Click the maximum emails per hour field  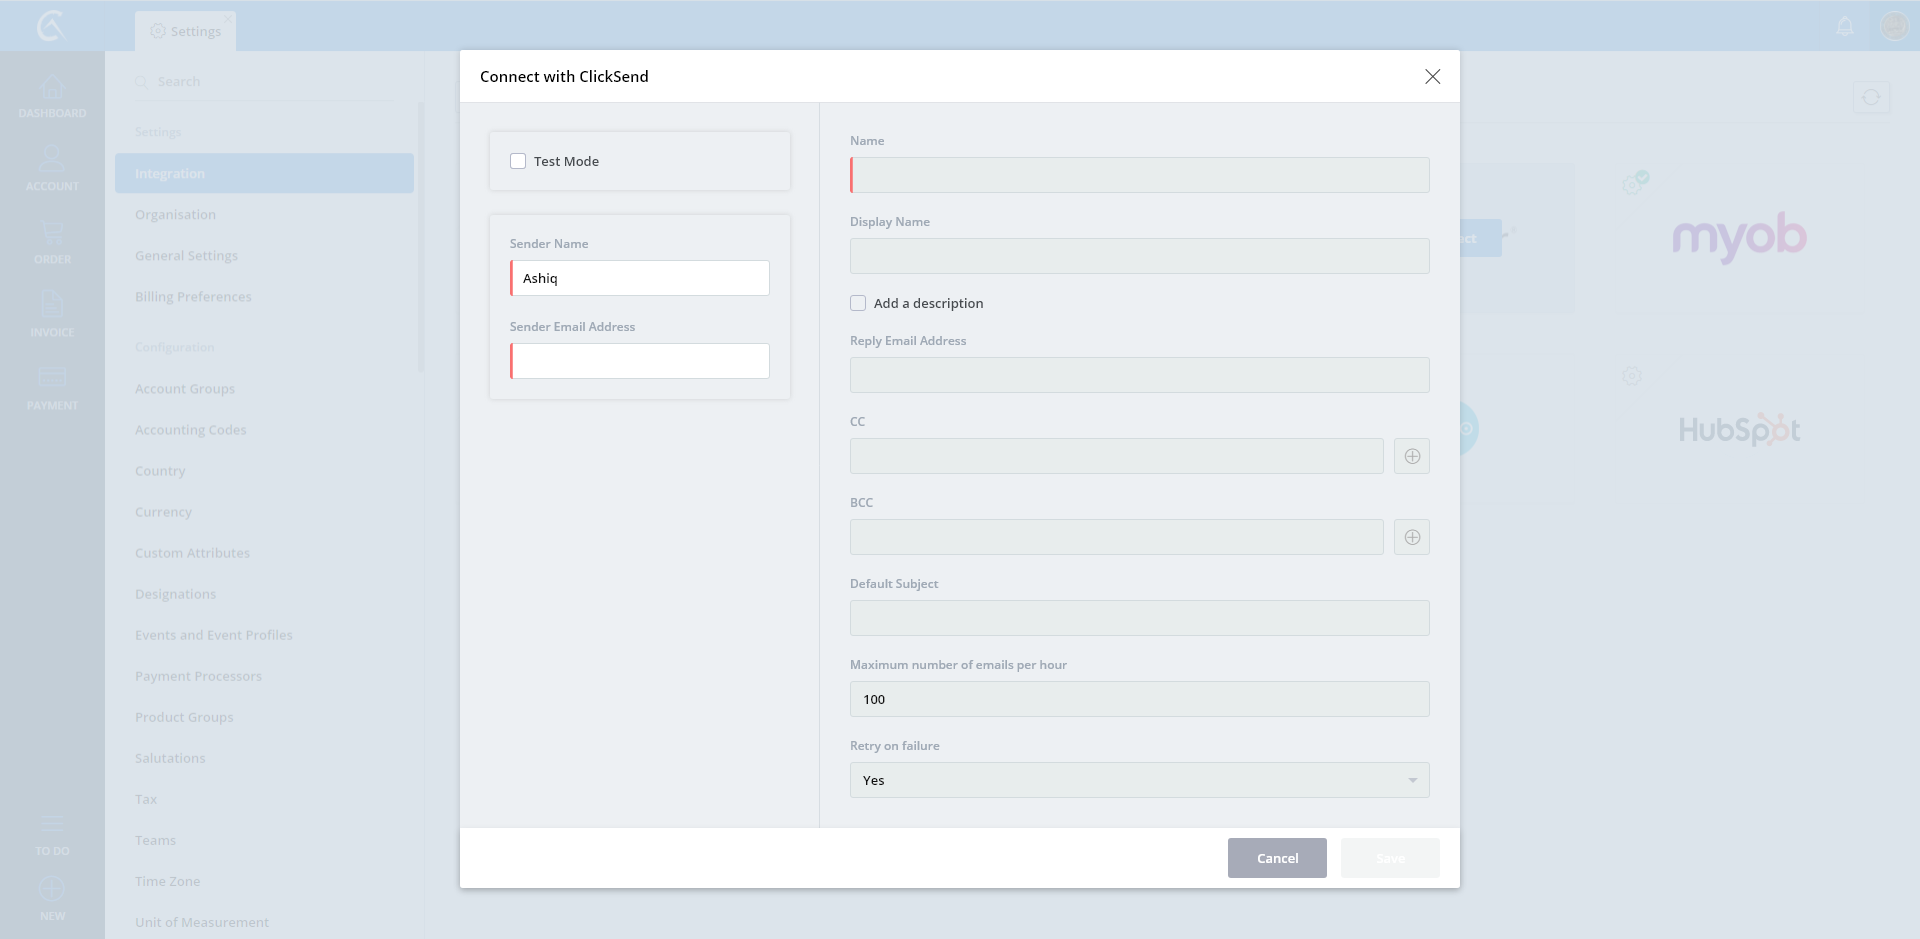[x=1139, y=699]
